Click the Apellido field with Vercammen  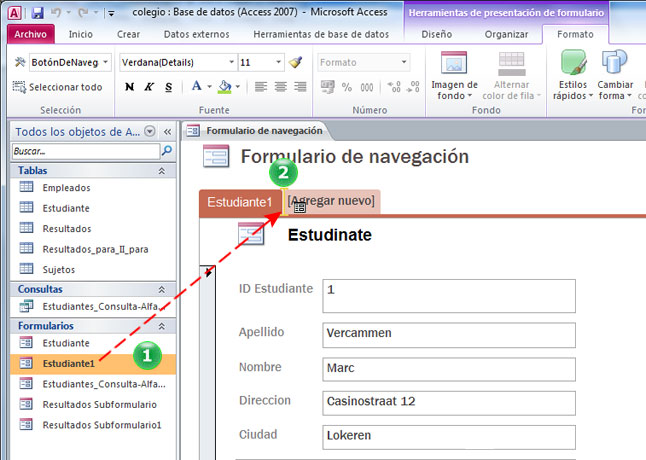point(449,335)
